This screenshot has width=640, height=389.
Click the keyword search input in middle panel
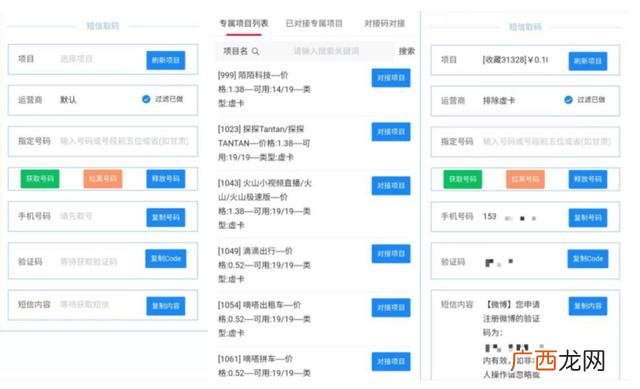click(327, 51)
